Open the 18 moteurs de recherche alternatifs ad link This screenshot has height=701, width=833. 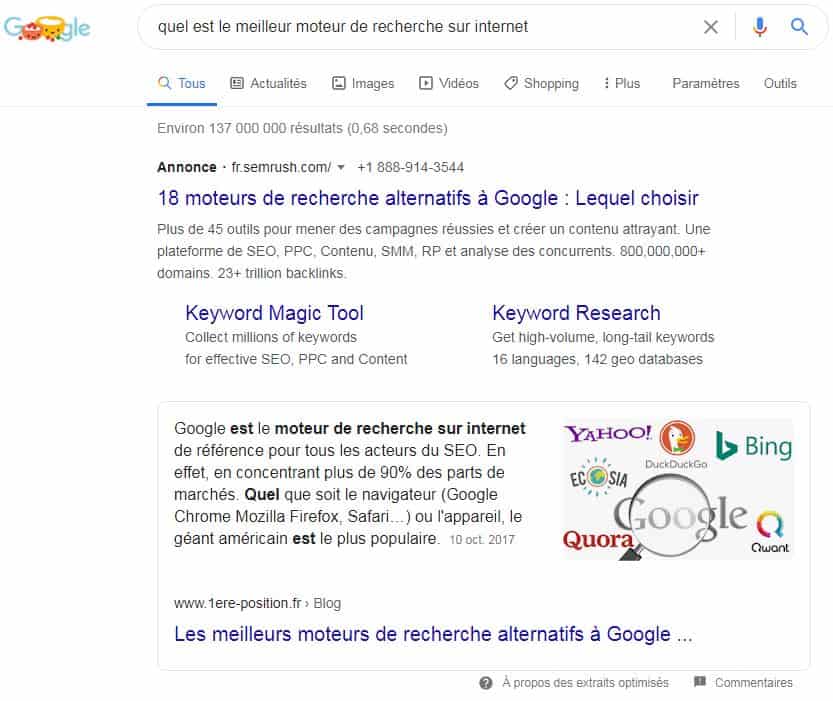tap(428, 198)
